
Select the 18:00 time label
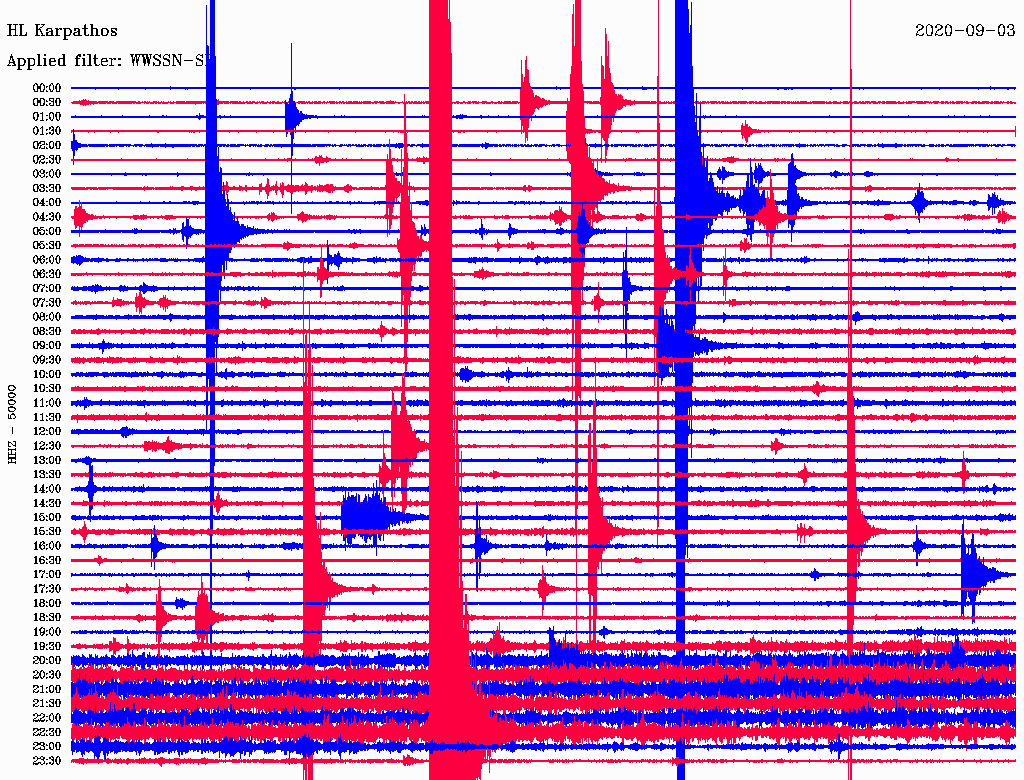click(x=47, y=604)
